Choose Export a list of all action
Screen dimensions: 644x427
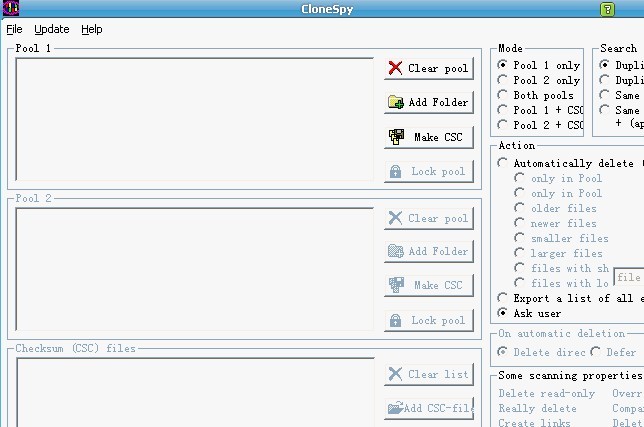point(503,298)
